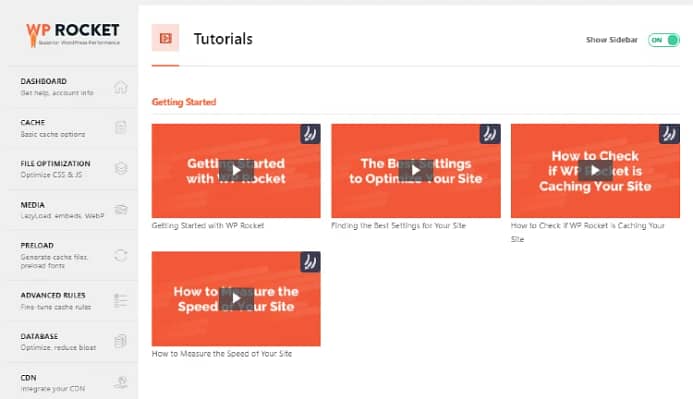Go to File Optimization menu item
The height and width of the screenshot is (399, 693).
[x=73, y=169]
